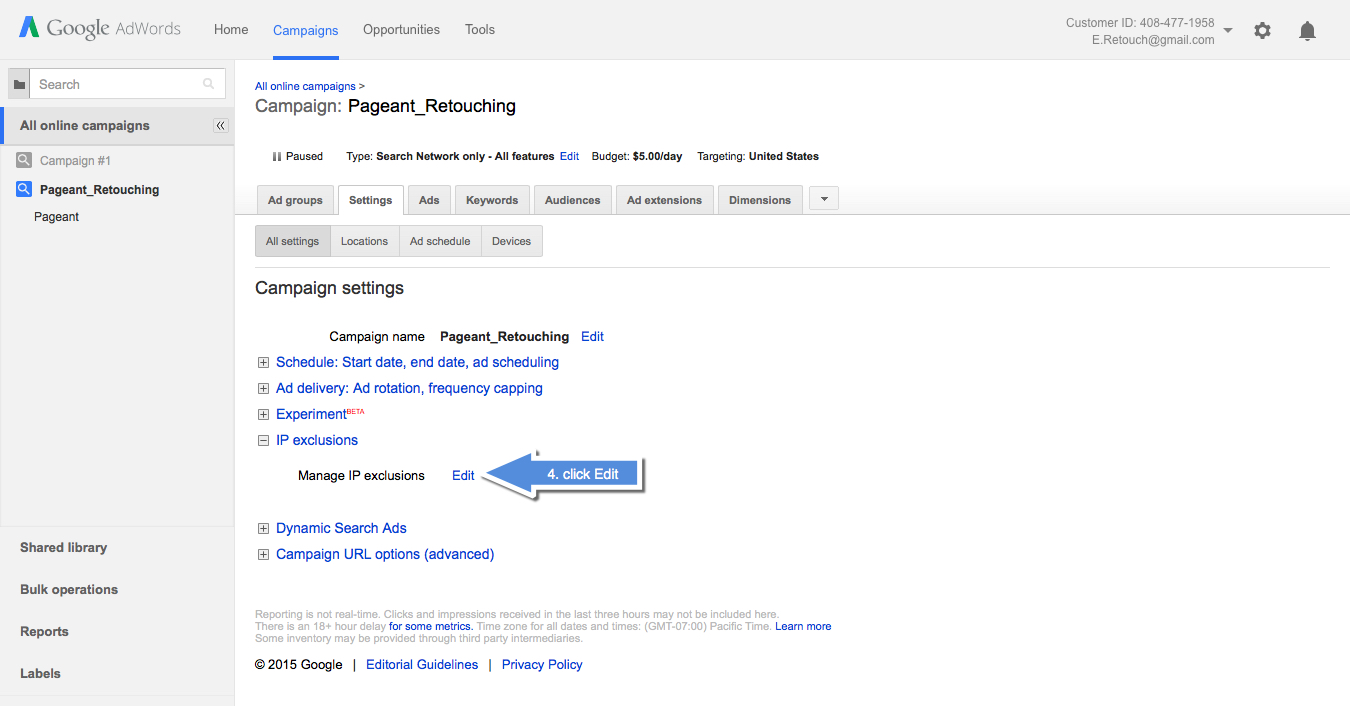1350x706 pixels.
Task: Click Edit next to Manage IP exclusions
Action: [x=463, y=475]
